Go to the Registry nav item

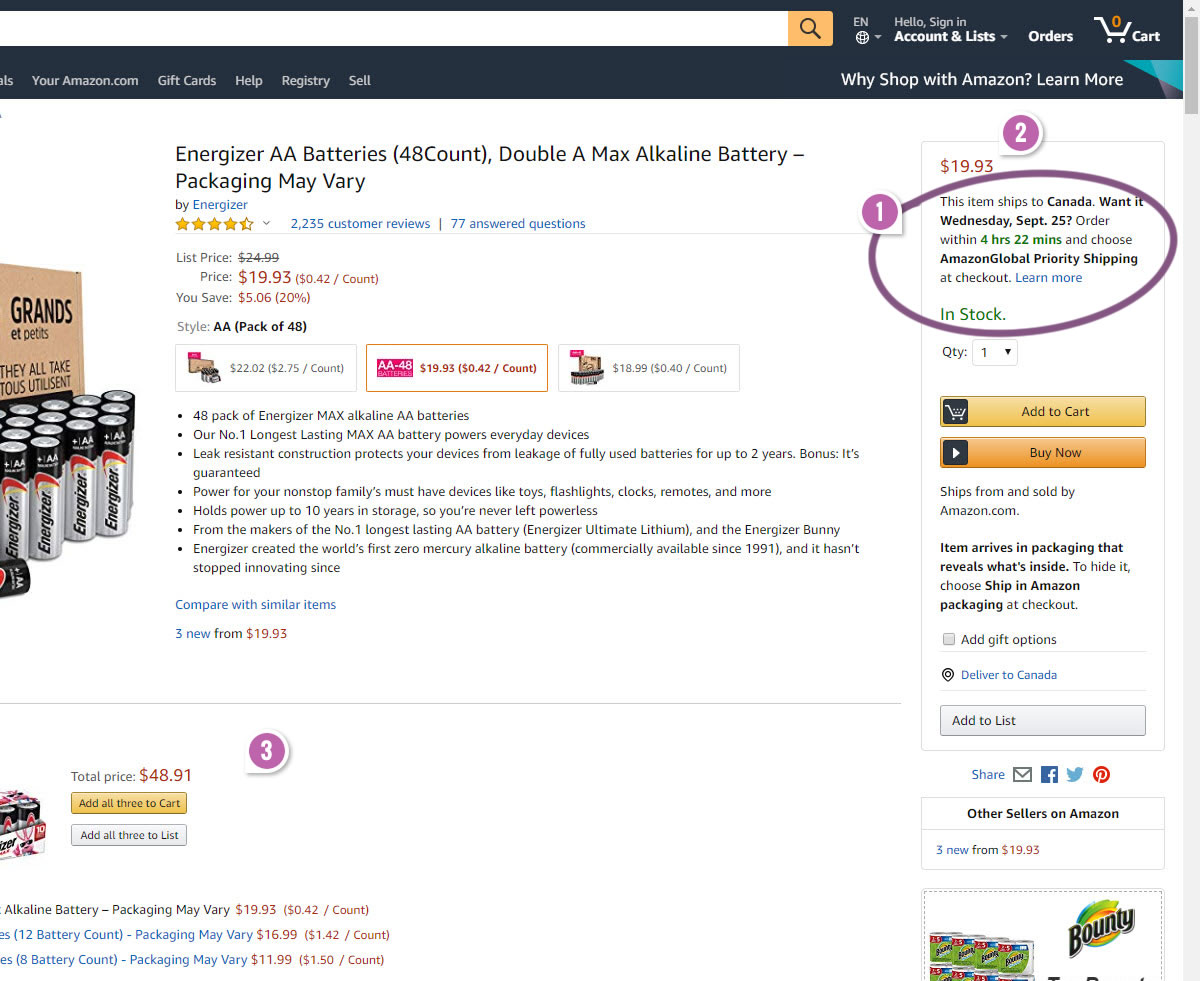coord(305,81)
